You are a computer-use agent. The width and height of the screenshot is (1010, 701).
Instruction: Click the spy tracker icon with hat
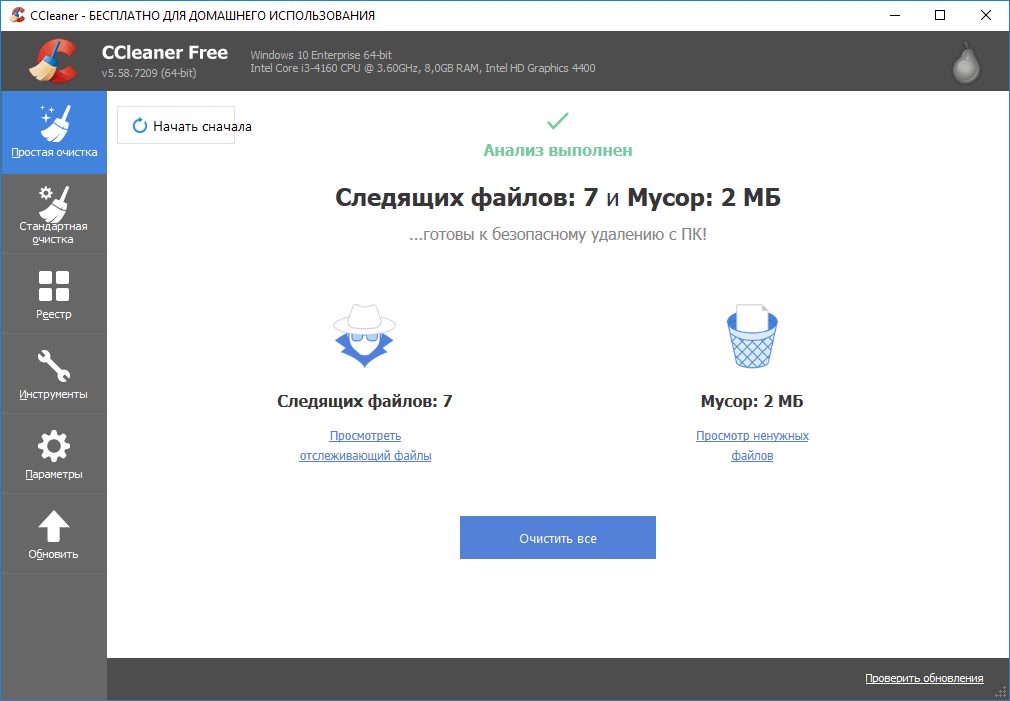point(364,335)
